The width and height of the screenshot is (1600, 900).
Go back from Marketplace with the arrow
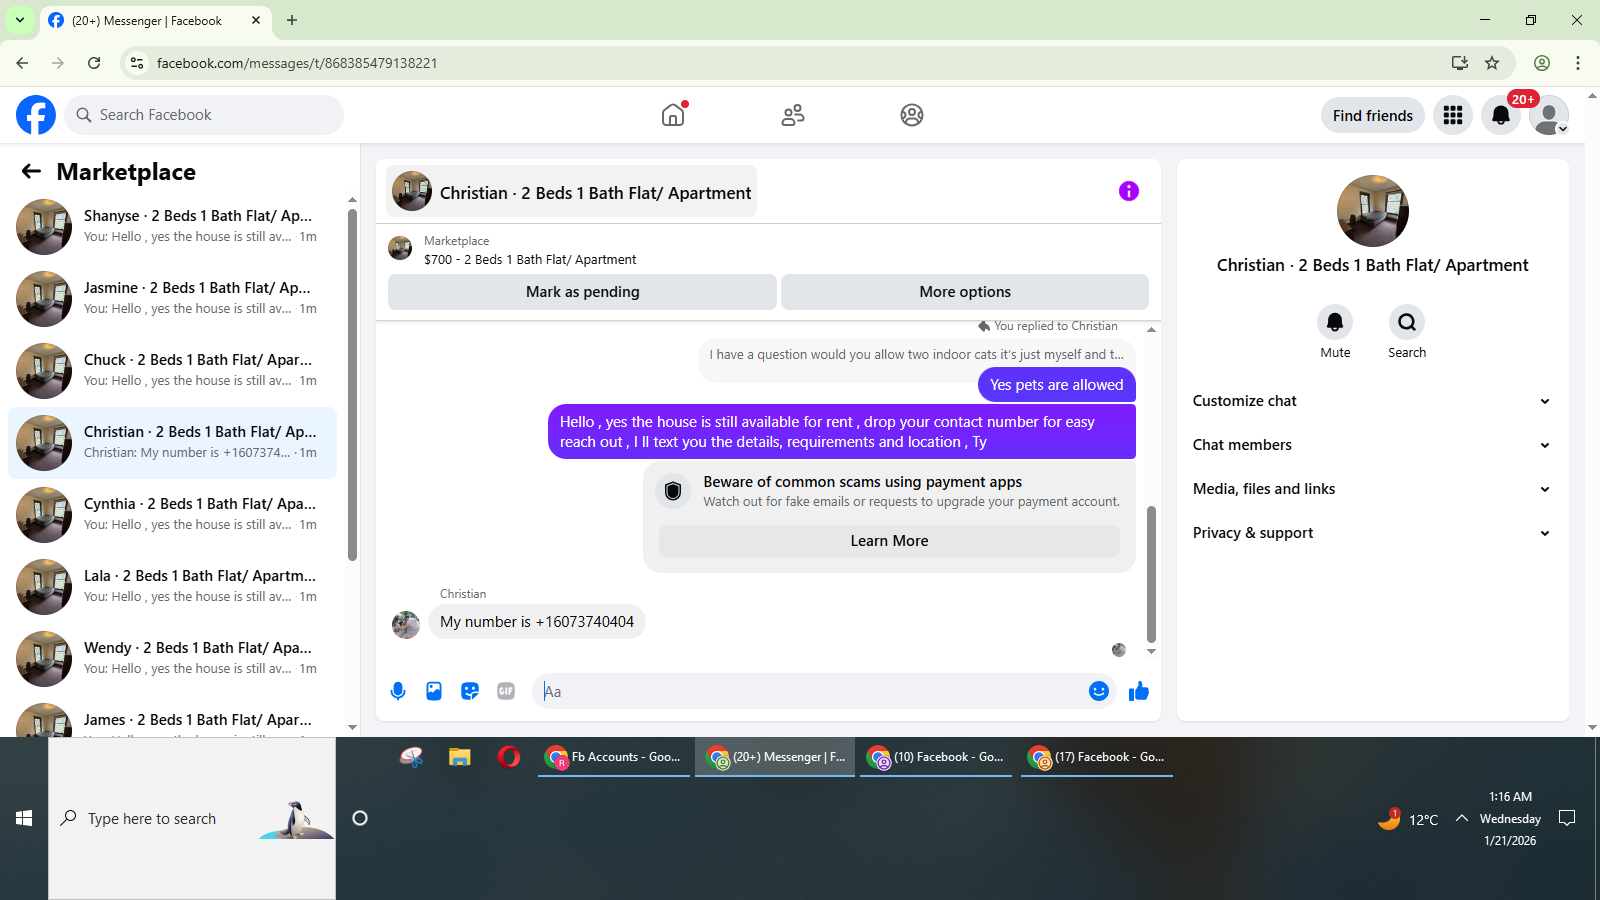31,171
